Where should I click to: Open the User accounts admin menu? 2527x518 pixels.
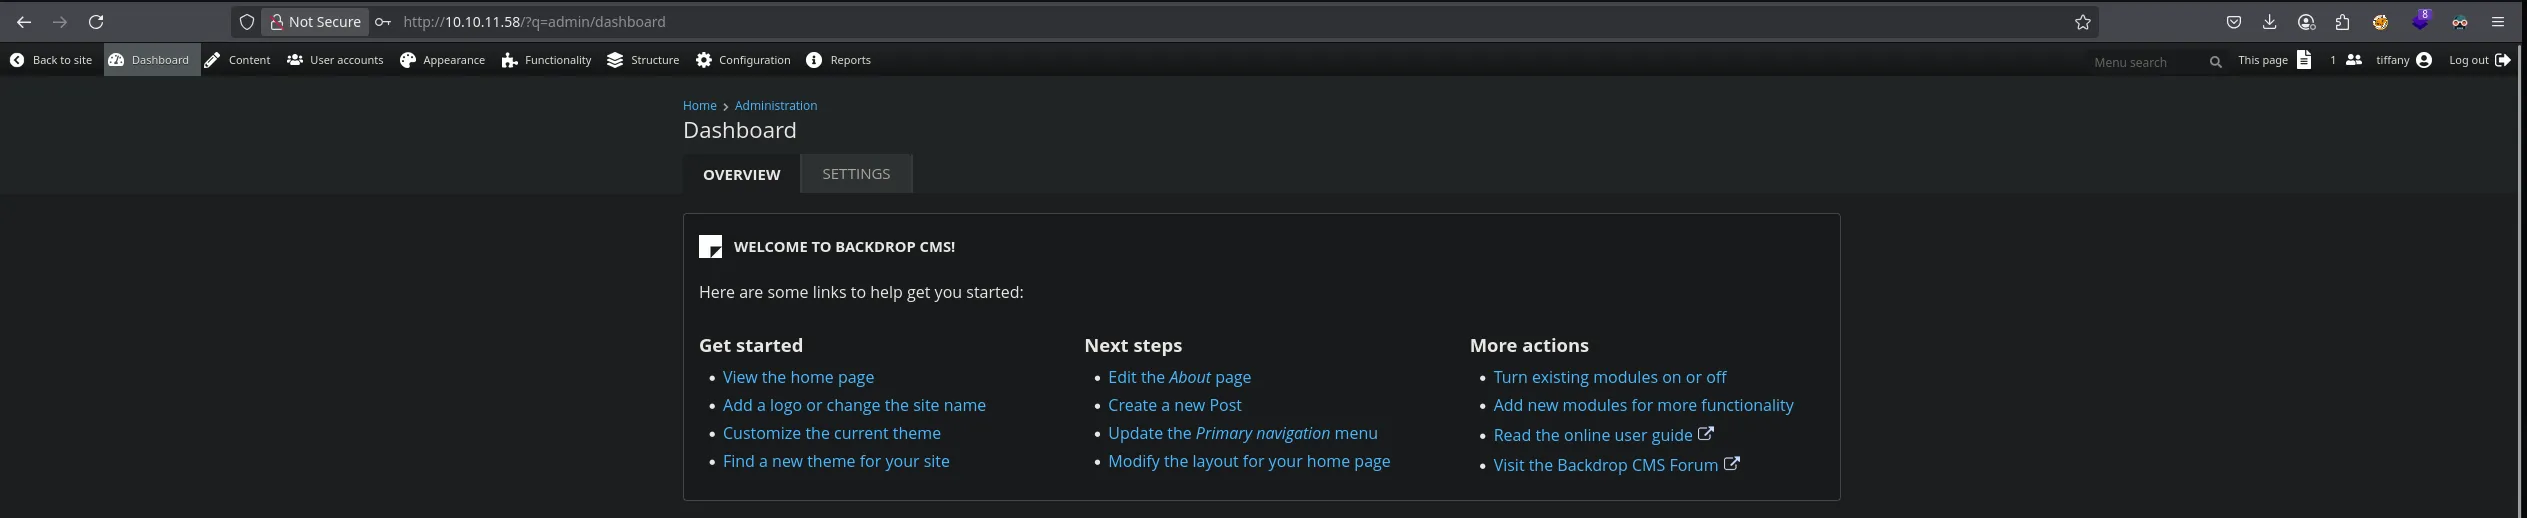coord(335,60)
